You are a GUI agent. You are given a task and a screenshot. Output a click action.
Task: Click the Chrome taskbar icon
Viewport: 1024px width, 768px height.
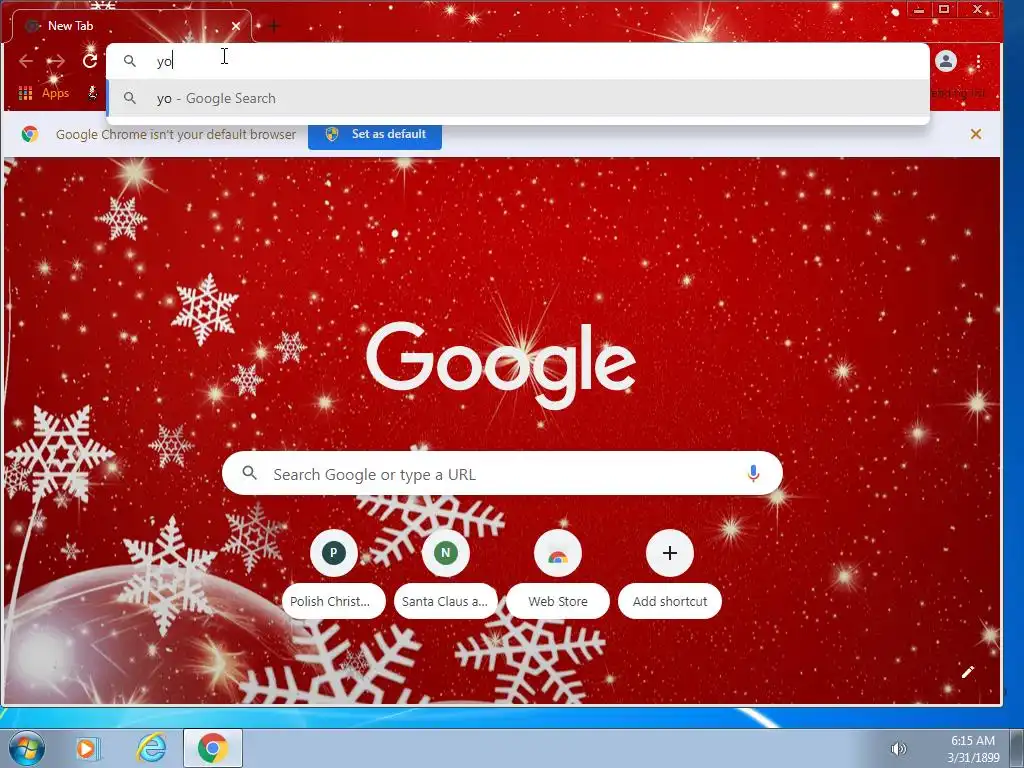[x=213, y=748]
